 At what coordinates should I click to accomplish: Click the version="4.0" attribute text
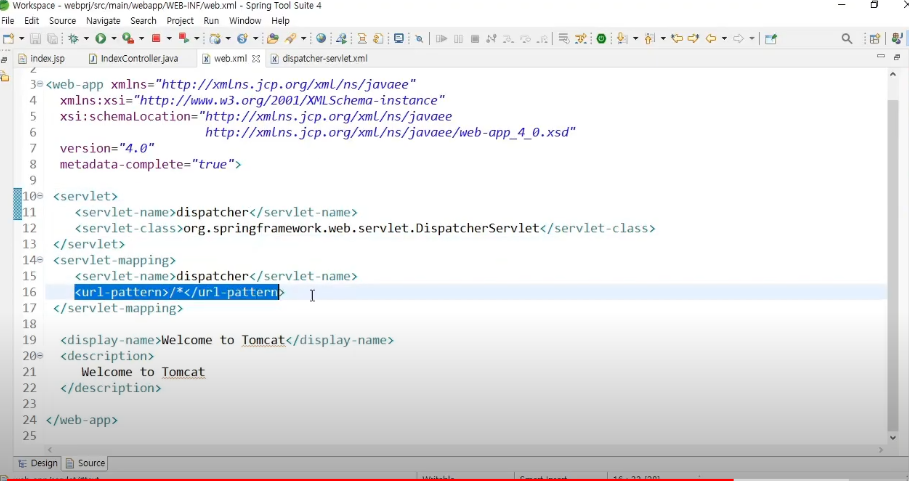click(x=107, y=148)
